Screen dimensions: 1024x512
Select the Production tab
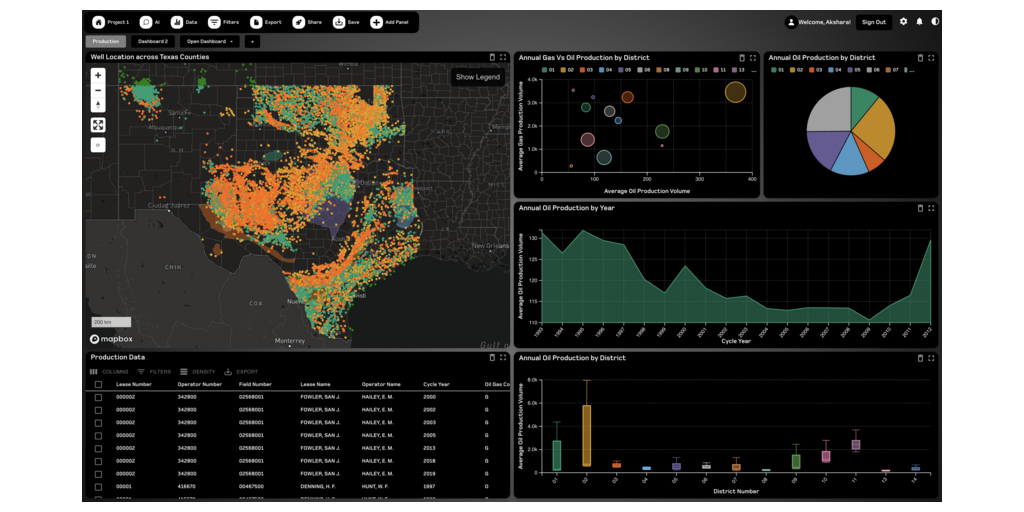(106, 42)
